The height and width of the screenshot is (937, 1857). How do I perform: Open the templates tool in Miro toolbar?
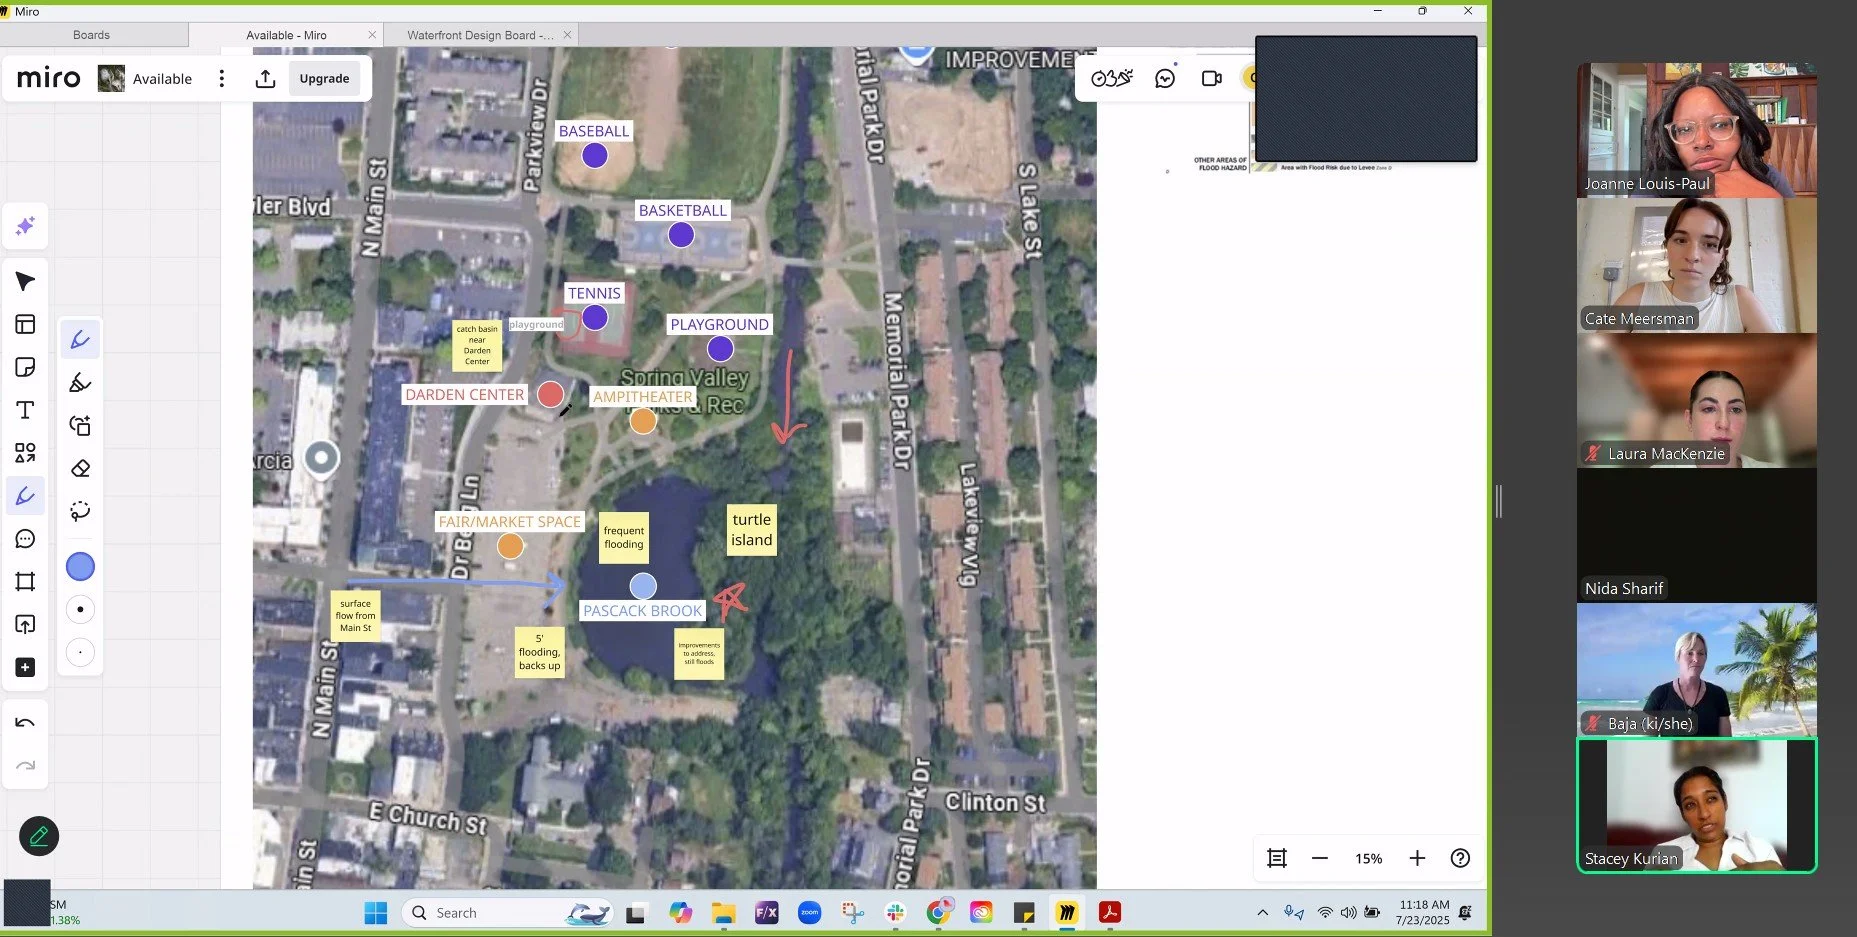click(25, 324)
